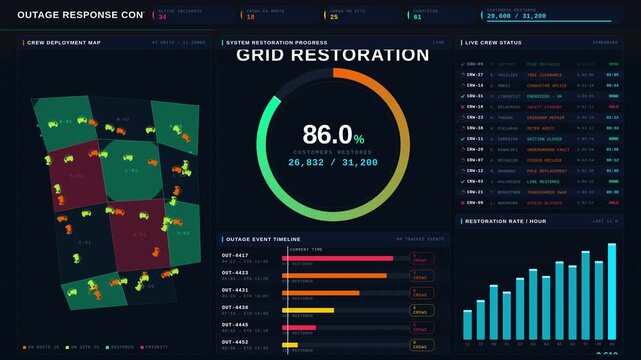
Task: Click the spinner icon beside CRW-23
Action: pos(463,117)
